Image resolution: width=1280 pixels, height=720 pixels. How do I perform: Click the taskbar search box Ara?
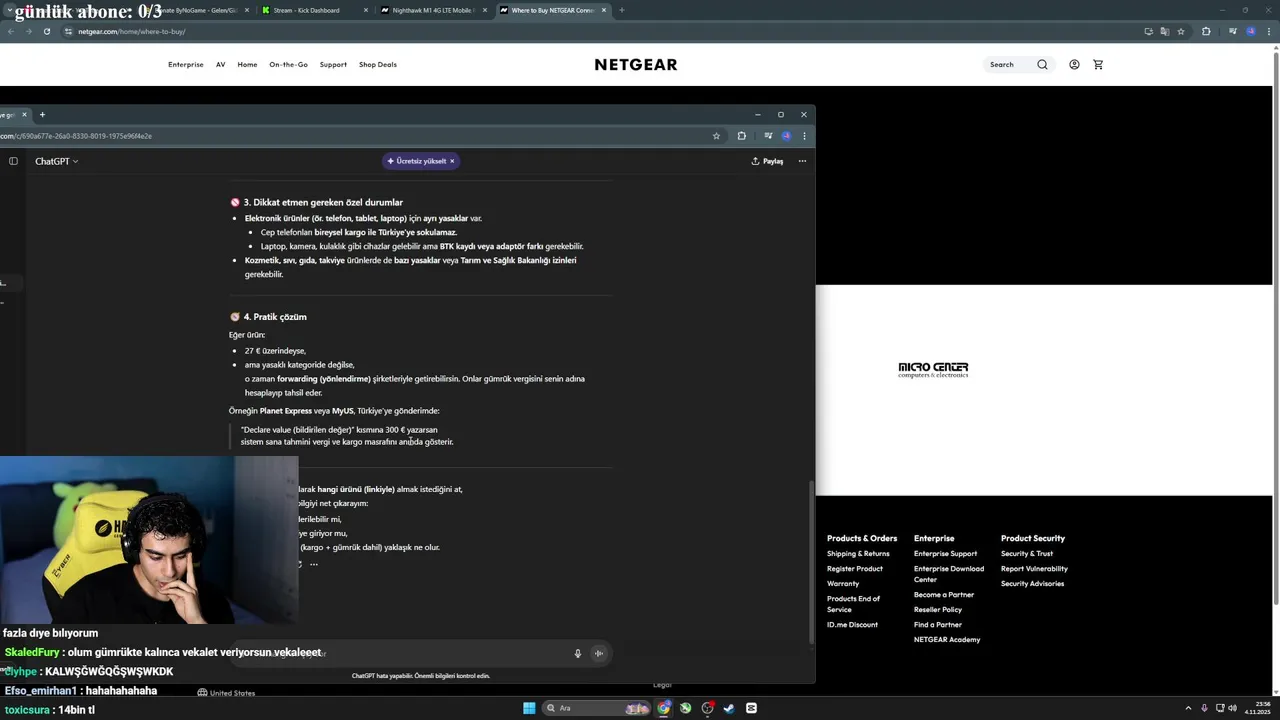coord(597,708)
